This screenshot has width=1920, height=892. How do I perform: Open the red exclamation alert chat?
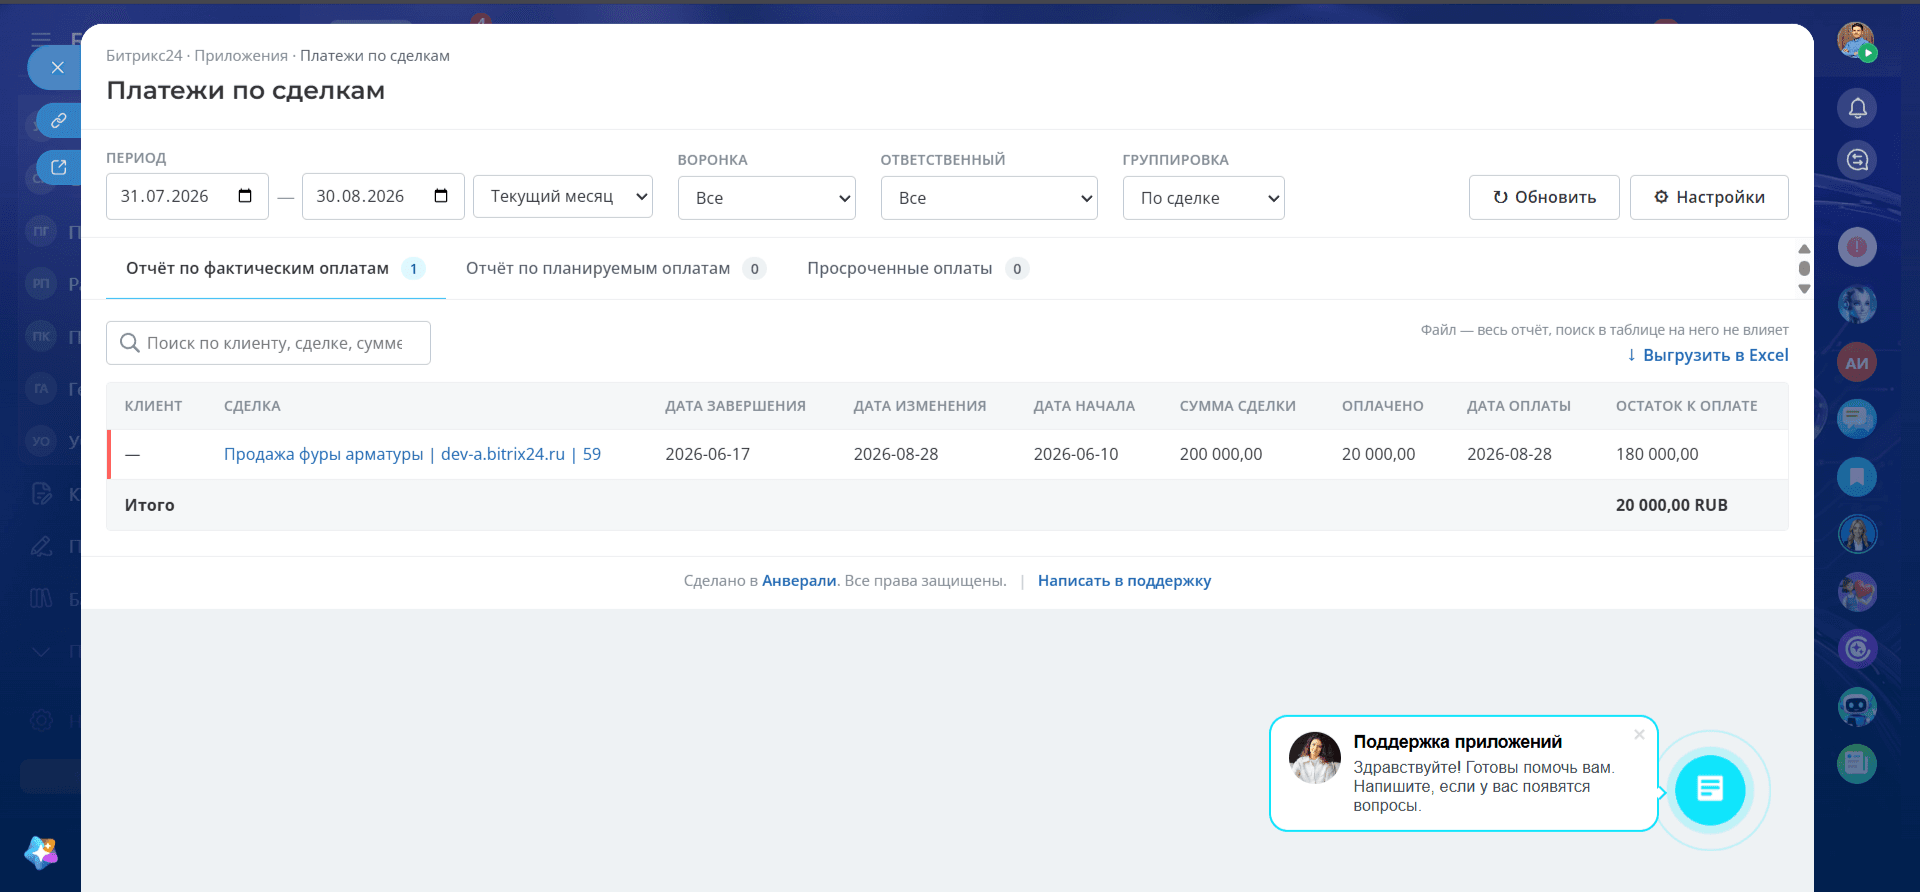point(1857,247)
